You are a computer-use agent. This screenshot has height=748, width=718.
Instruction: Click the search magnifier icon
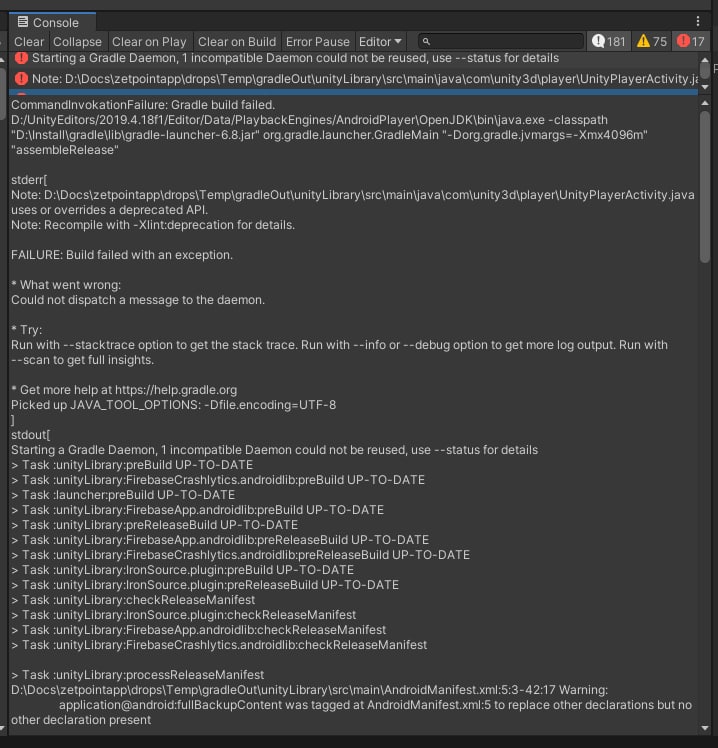[427, 42]
